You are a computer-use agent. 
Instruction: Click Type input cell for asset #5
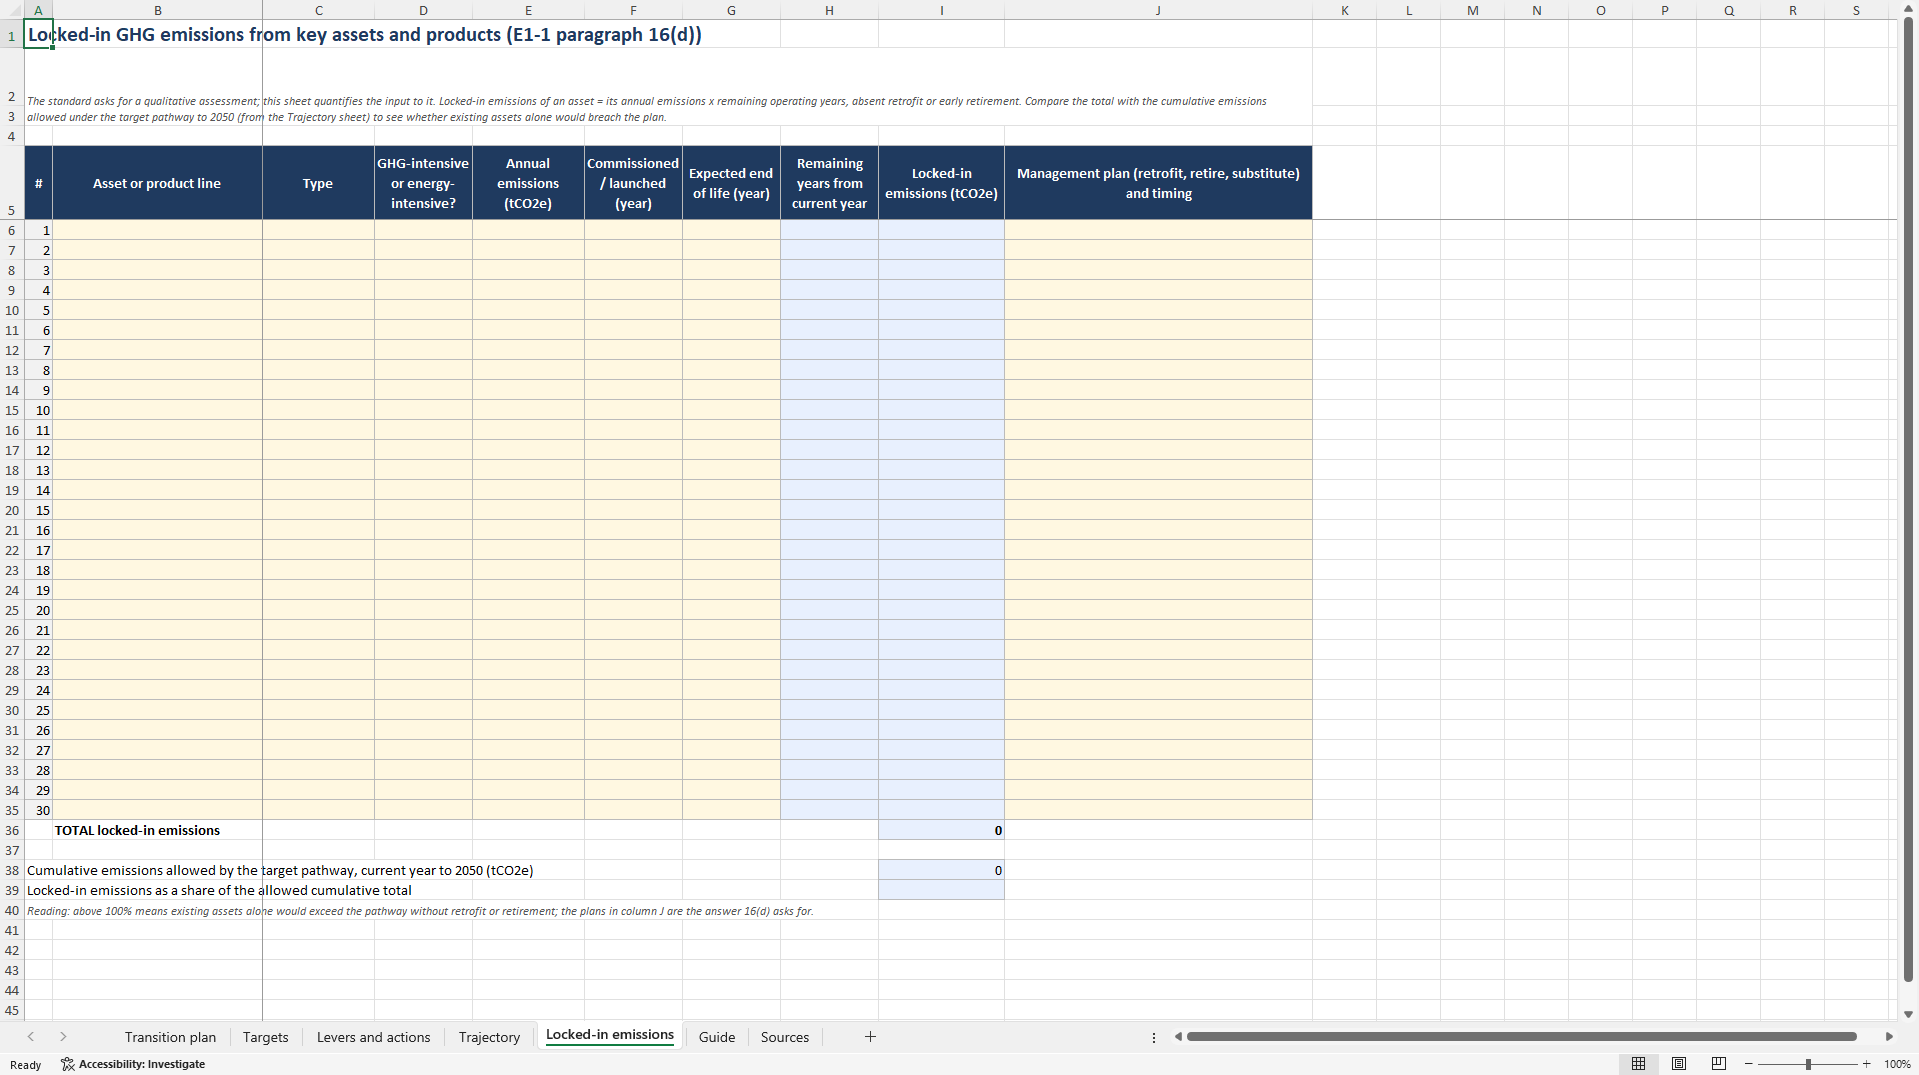318,310
